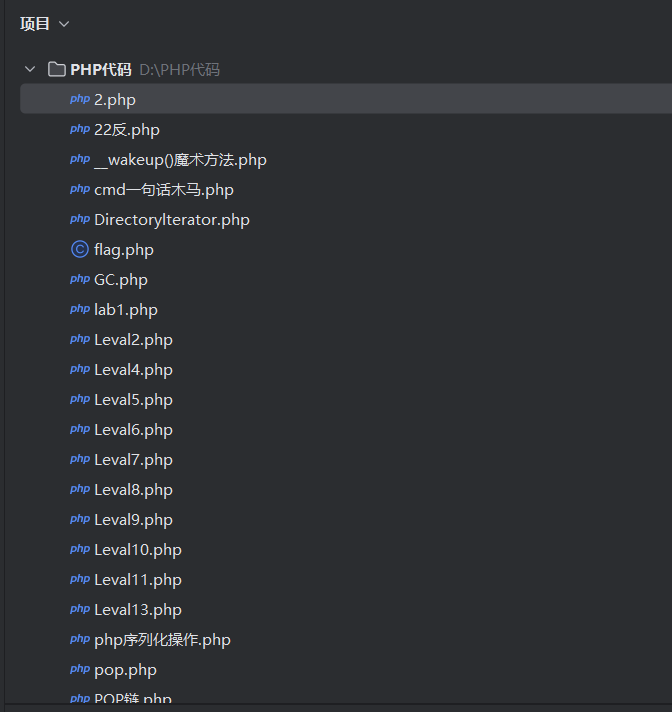Select Leval7.php file entry

click(x=133, y=460)
